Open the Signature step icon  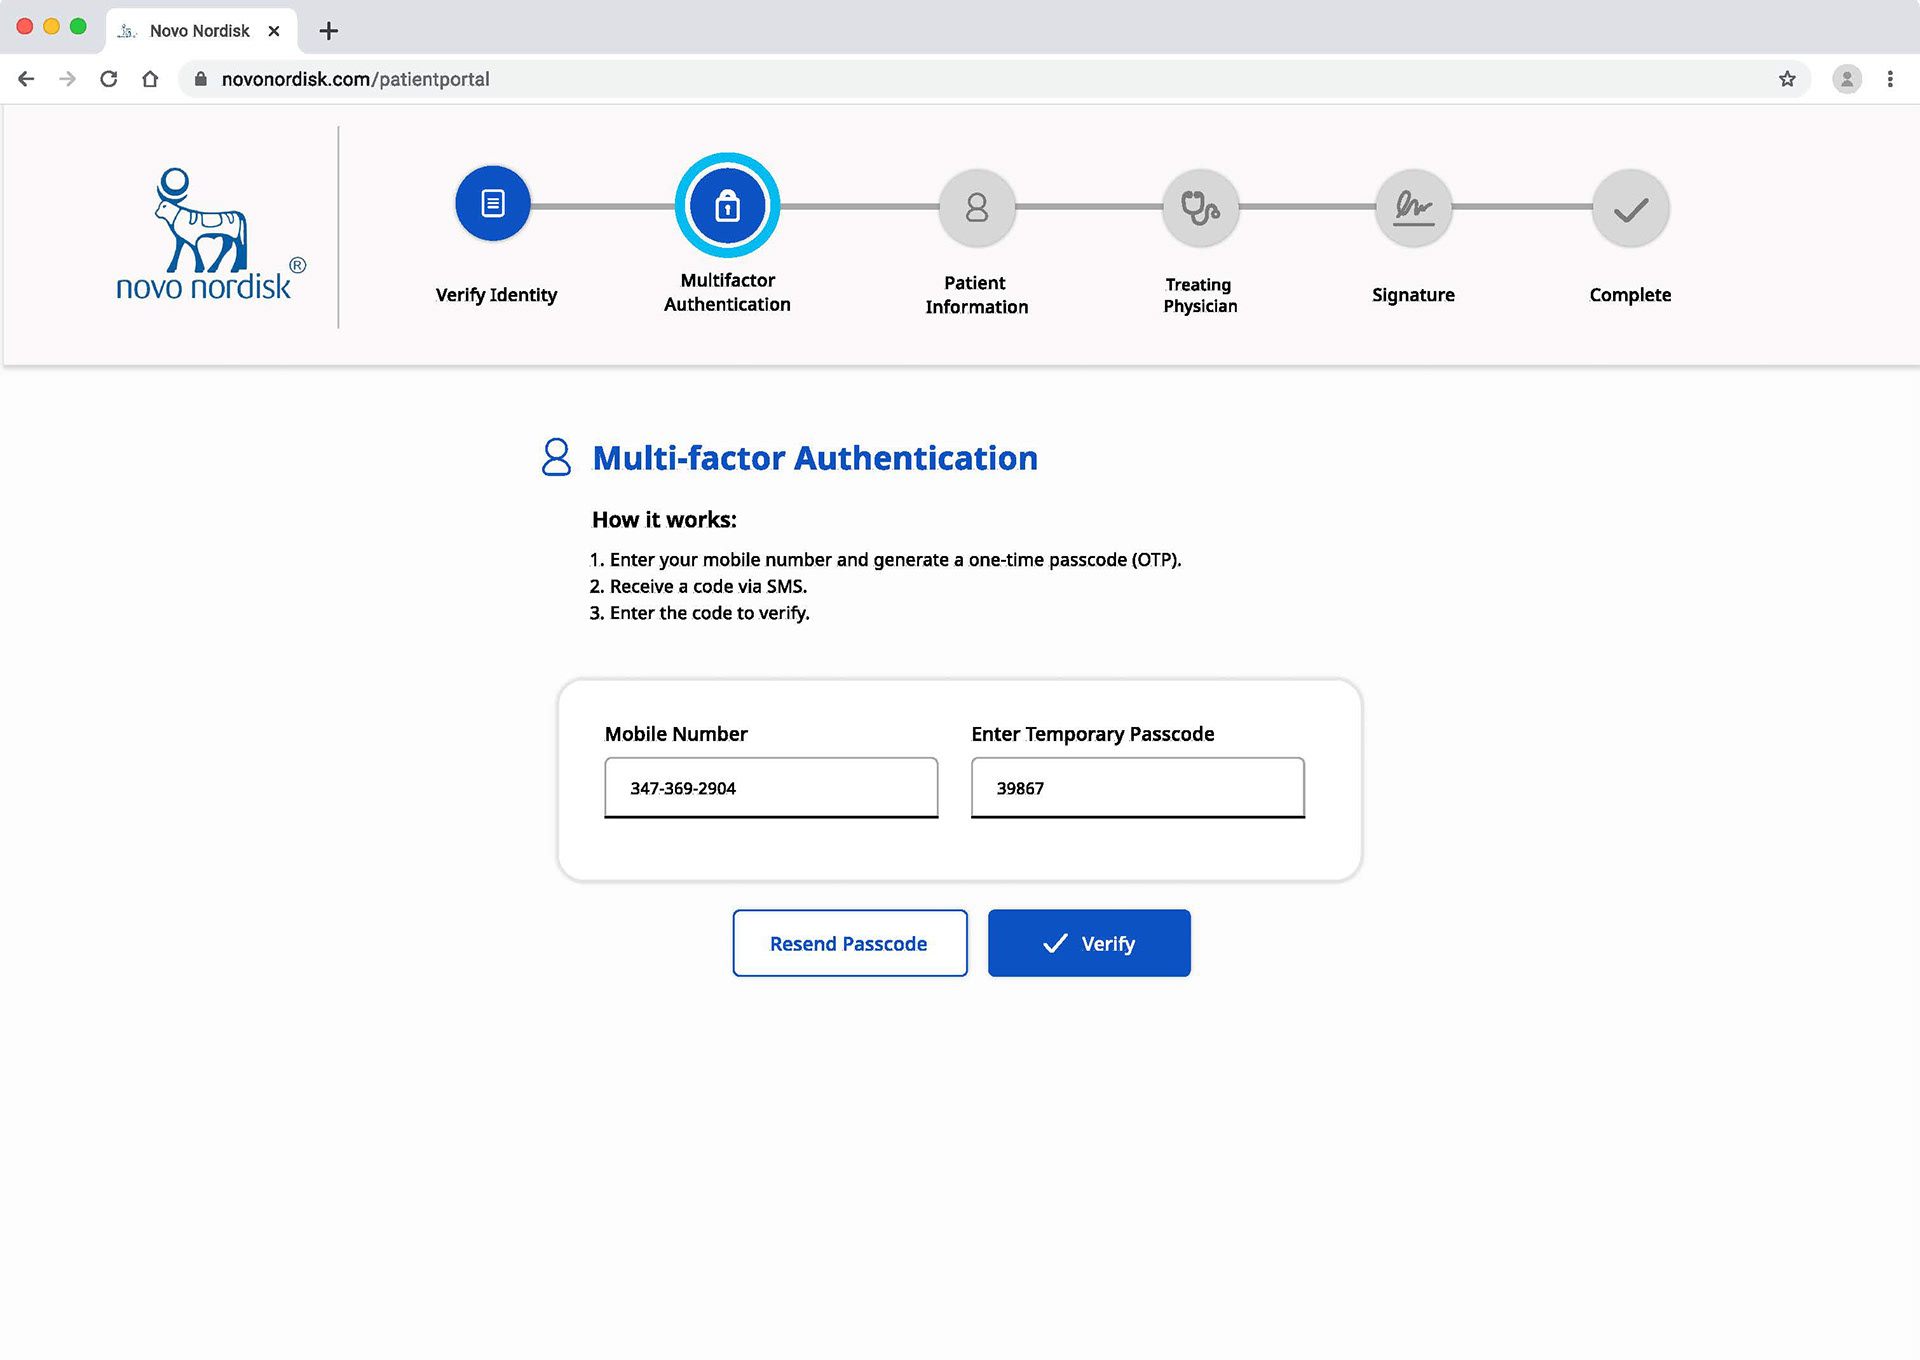1413,208
